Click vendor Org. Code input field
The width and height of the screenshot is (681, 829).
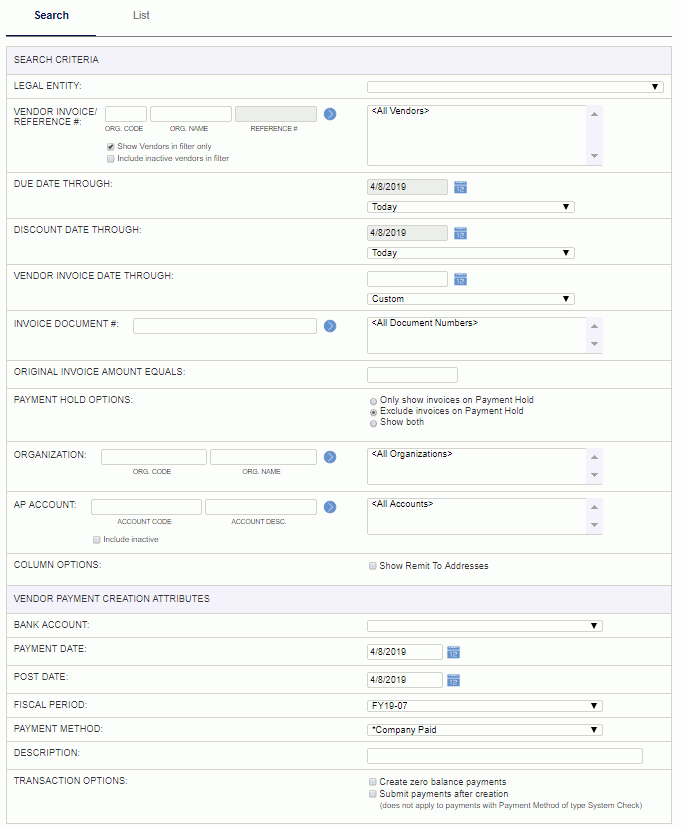click(x=126, y=114)
